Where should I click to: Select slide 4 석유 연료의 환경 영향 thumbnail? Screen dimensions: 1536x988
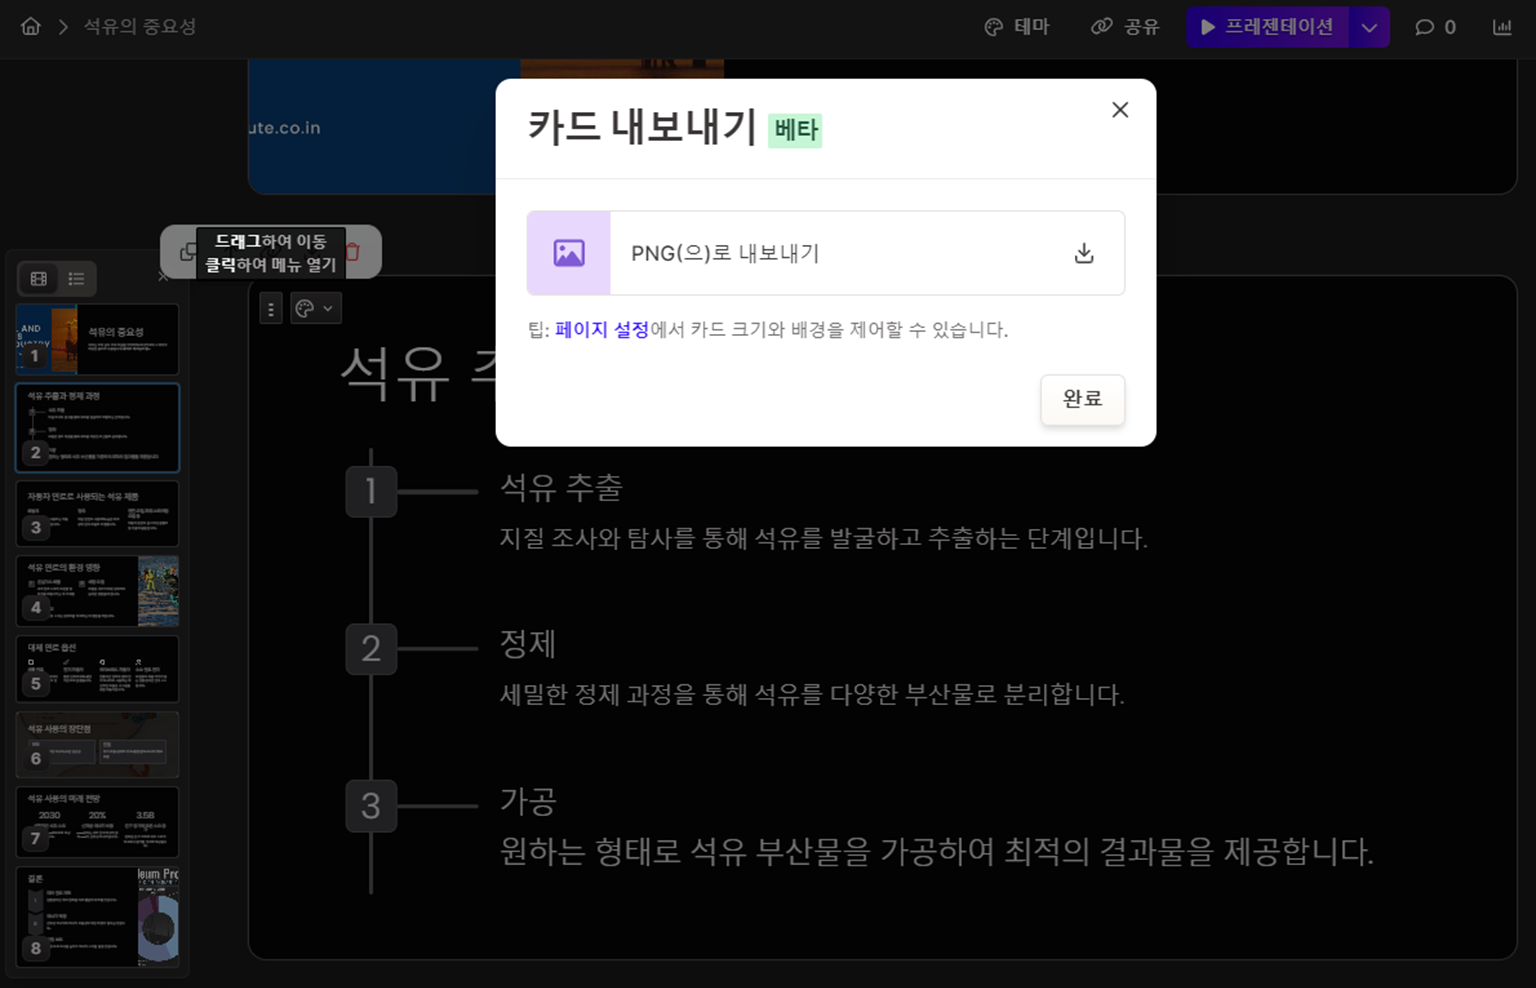[x=97, y=591]
